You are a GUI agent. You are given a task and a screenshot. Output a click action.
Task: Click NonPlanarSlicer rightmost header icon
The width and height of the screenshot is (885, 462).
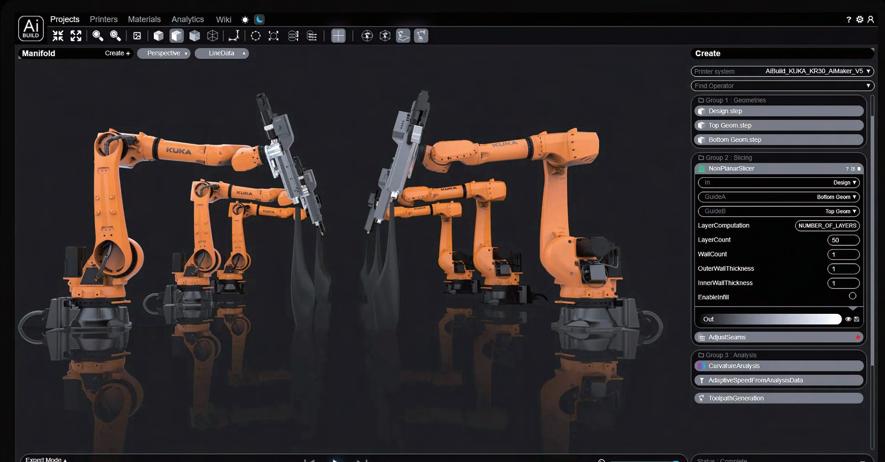(859, 169)
